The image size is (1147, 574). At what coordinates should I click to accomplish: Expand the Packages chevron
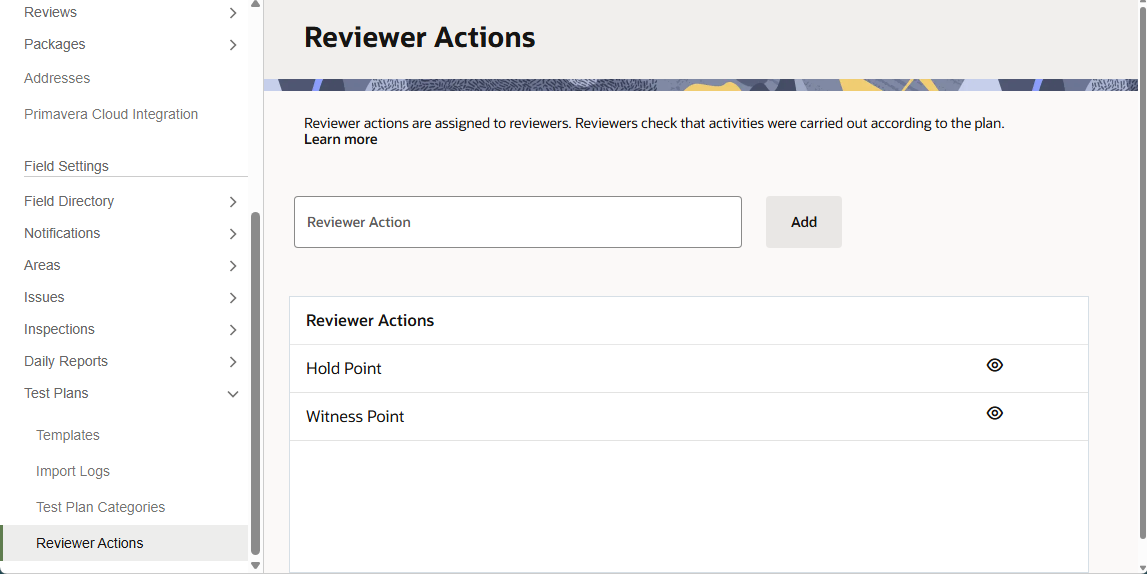[232, 45]
